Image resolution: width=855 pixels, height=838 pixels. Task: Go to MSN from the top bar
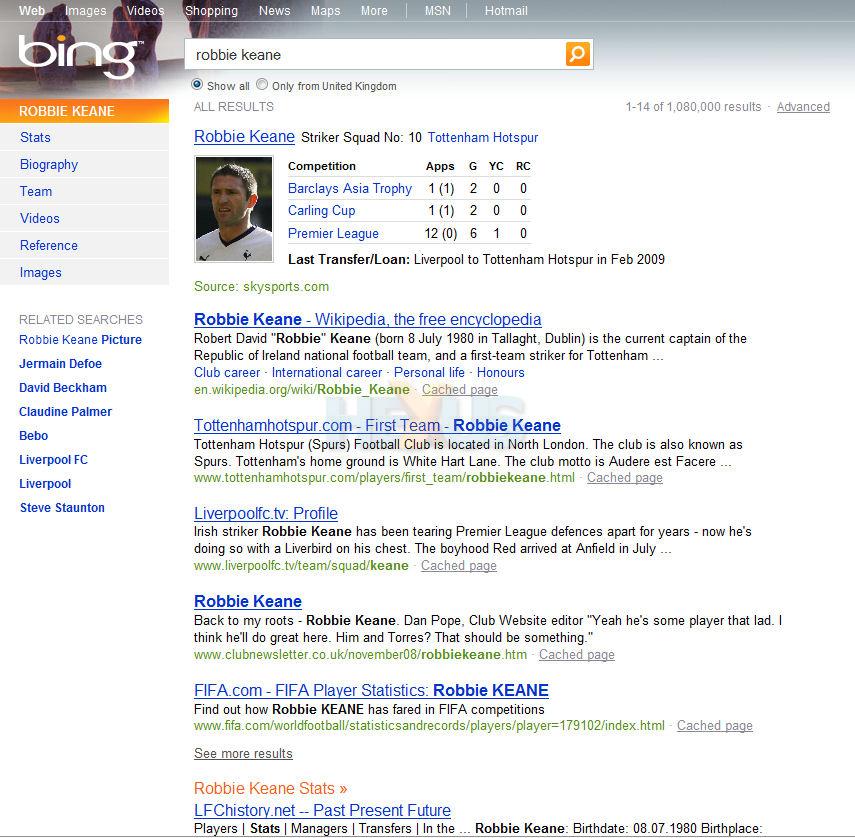click(437, 10)
